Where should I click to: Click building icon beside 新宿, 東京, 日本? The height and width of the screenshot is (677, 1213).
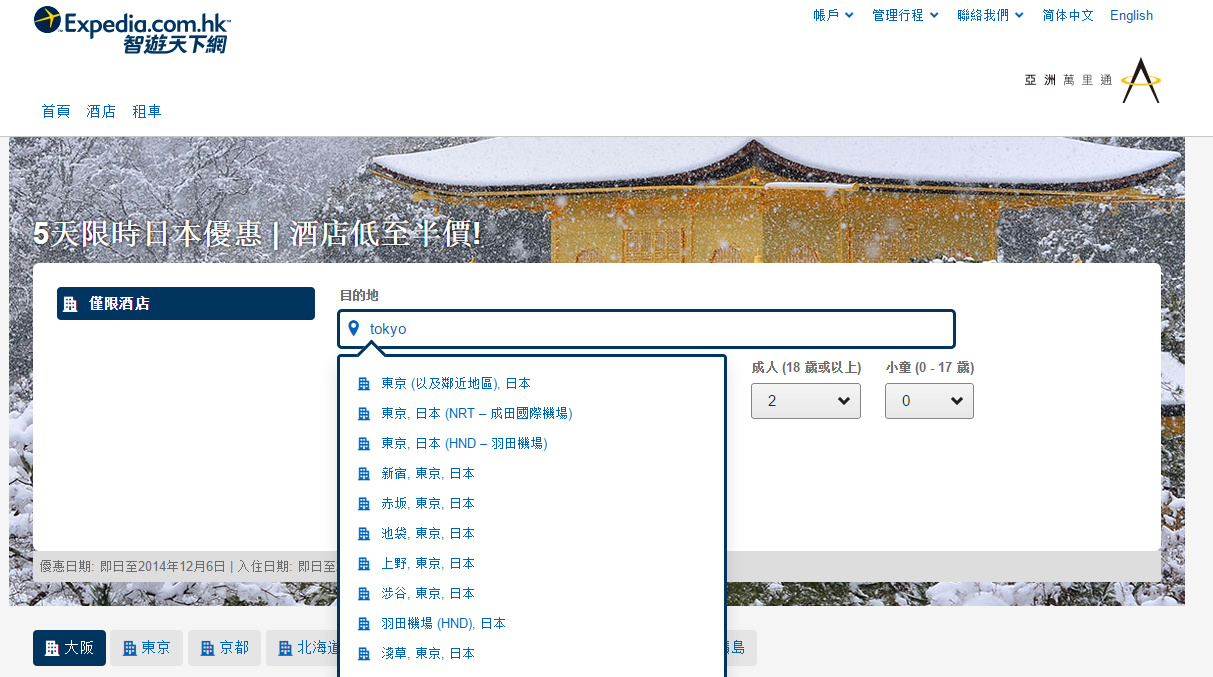pos(364,474)
